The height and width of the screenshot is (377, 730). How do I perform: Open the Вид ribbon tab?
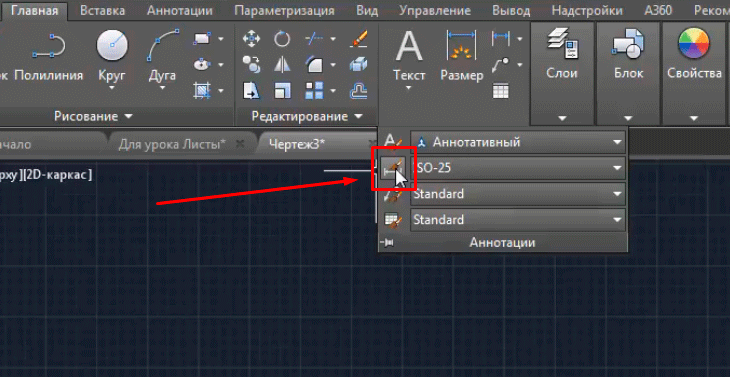point(367,10)
